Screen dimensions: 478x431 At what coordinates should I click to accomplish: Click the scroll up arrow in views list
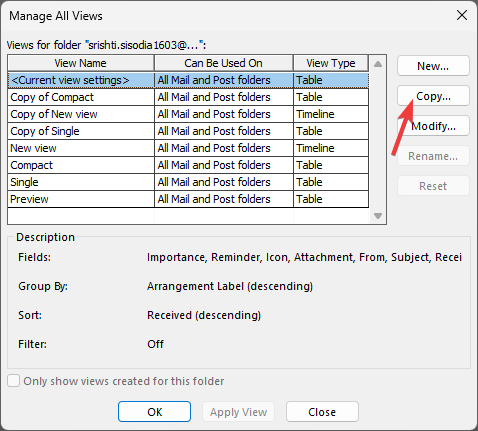tap(378, 64)
